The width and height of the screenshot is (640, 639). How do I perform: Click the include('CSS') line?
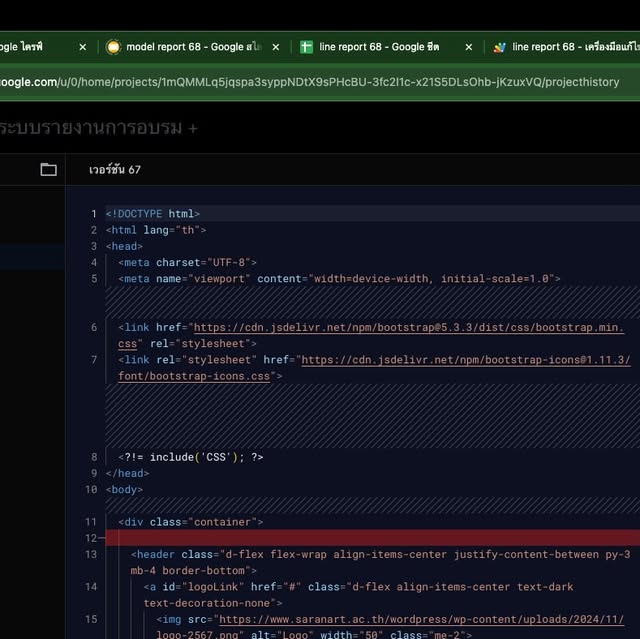coord(191,457)
